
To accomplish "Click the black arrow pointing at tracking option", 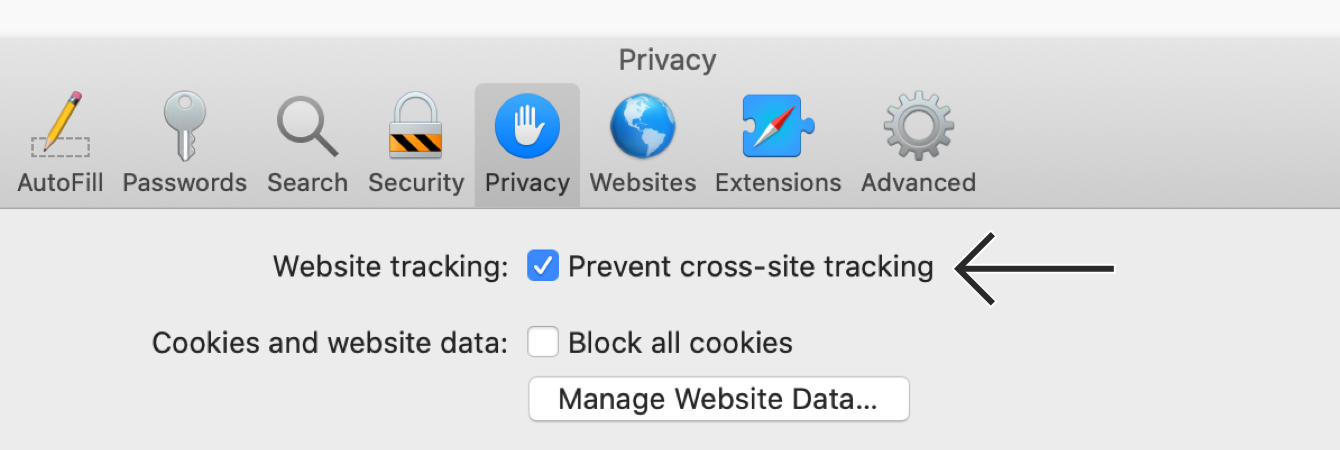I will [1035, 268].
